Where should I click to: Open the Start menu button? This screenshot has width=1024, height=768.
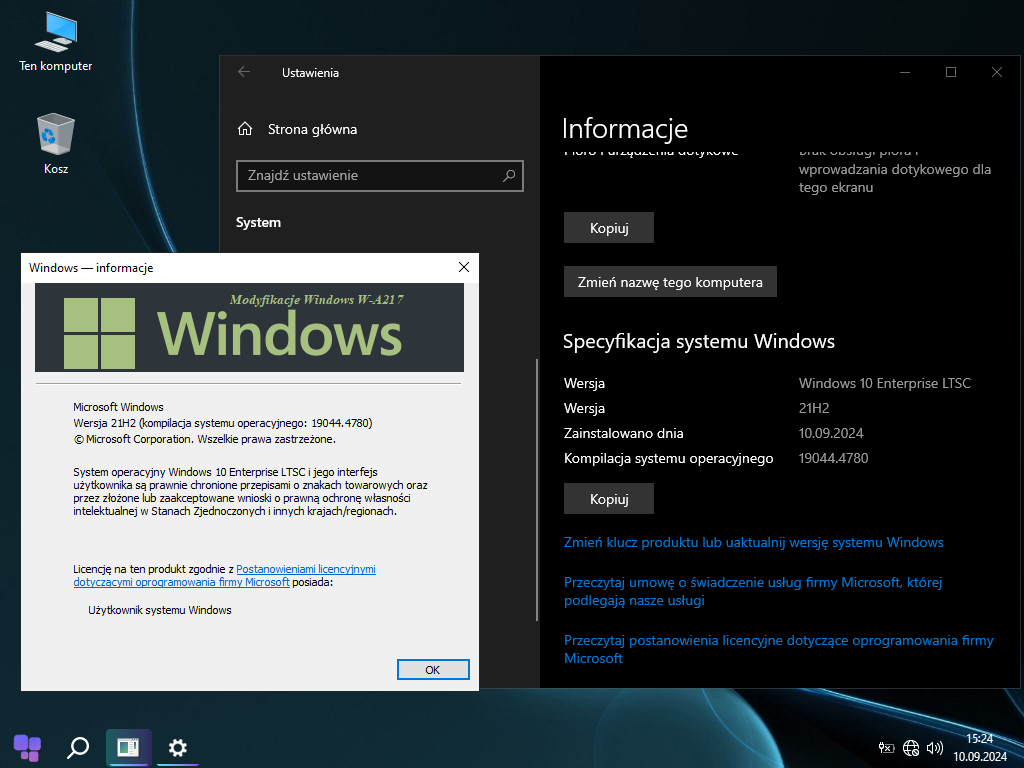27,747
